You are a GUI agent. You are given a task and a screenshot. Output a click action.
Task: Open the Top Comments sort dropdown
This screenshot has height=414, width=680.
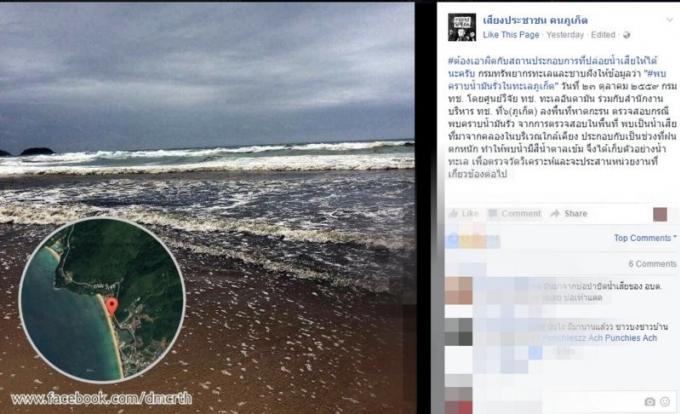tap(645, 238)
